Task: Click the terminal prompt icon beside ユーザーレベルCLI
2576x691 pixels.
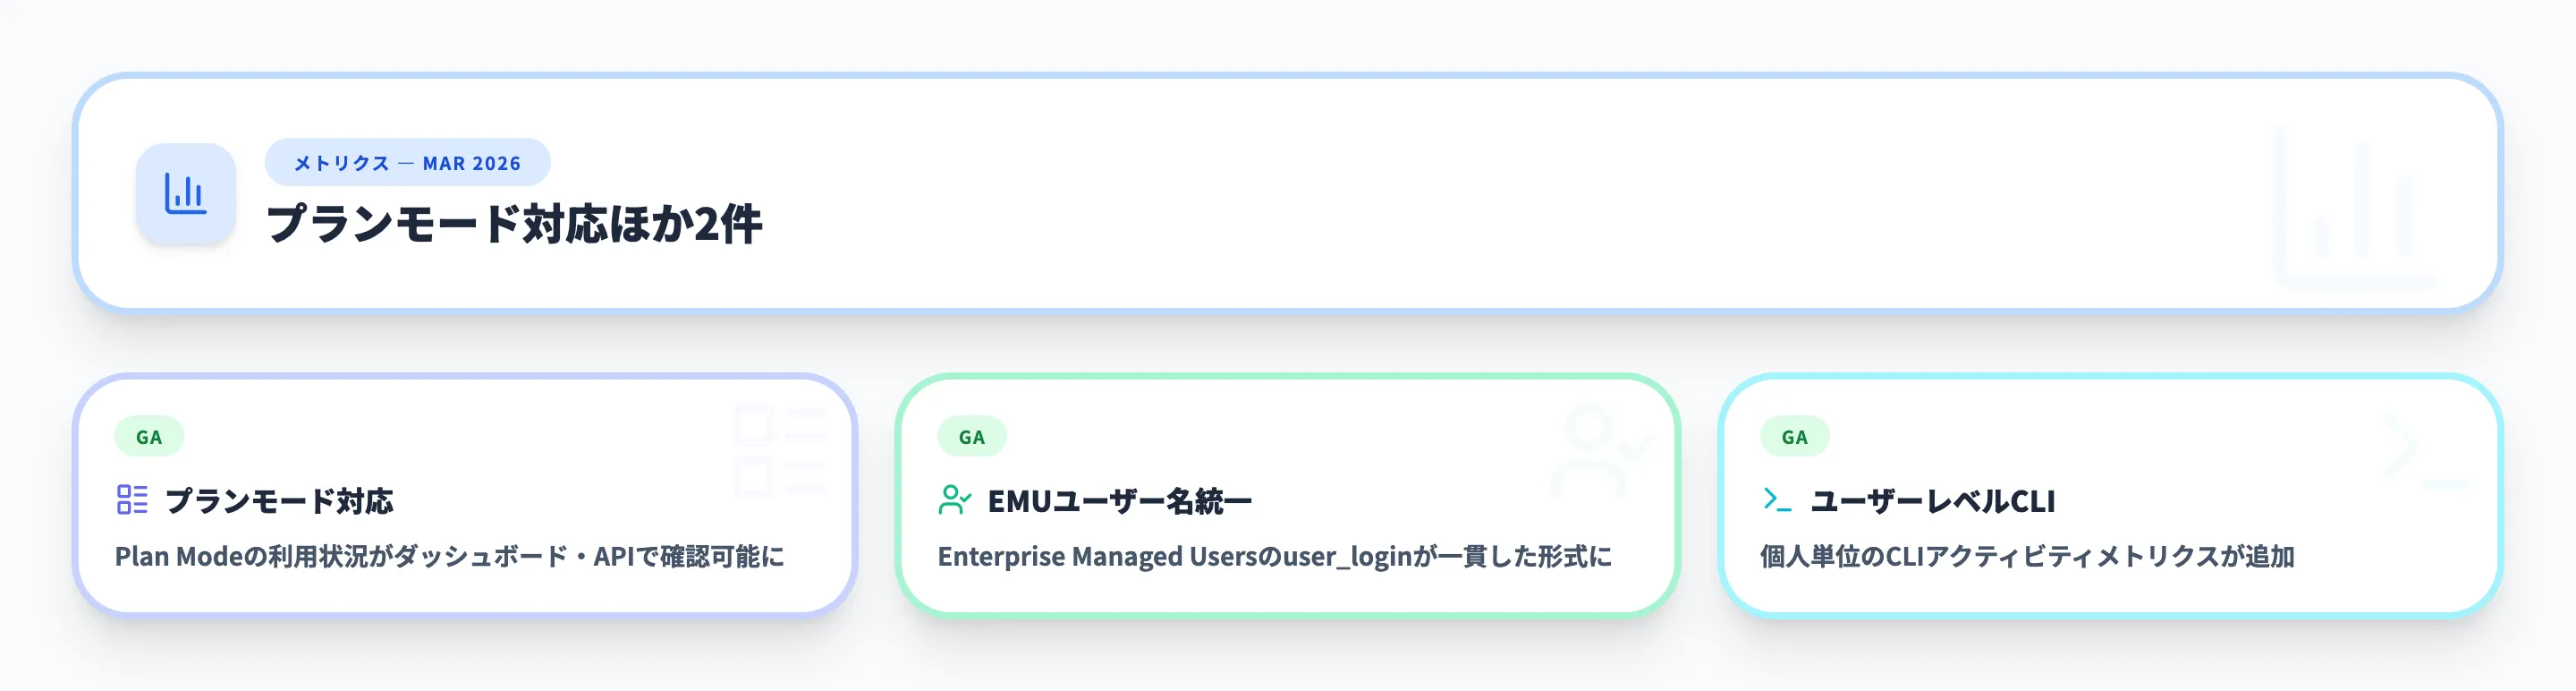Action: [1777, 499]
